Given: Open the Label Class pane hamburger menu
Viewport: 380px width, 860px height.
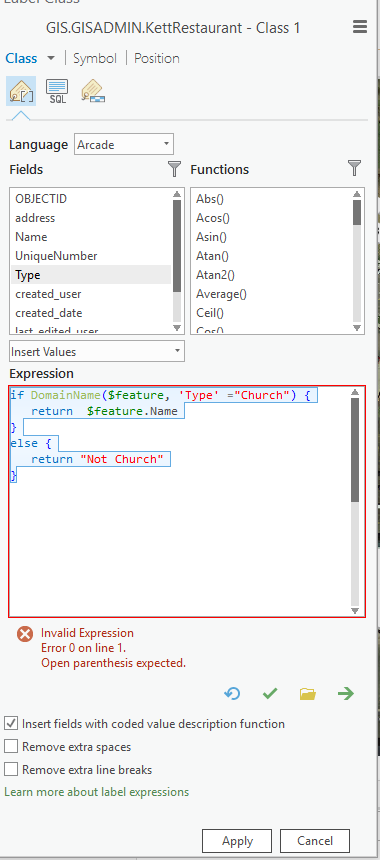Looking at the screenshot, I should pos(360,27).
